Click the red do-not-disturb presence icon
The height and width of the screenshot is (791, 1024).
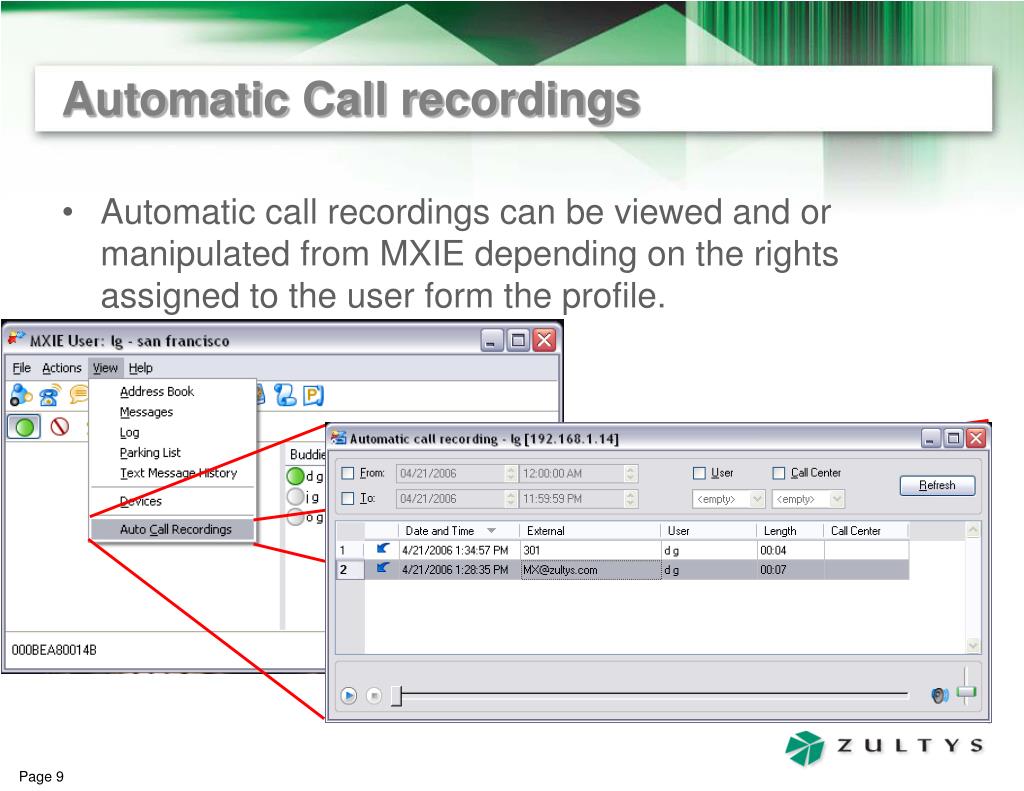tap(60, 427)
